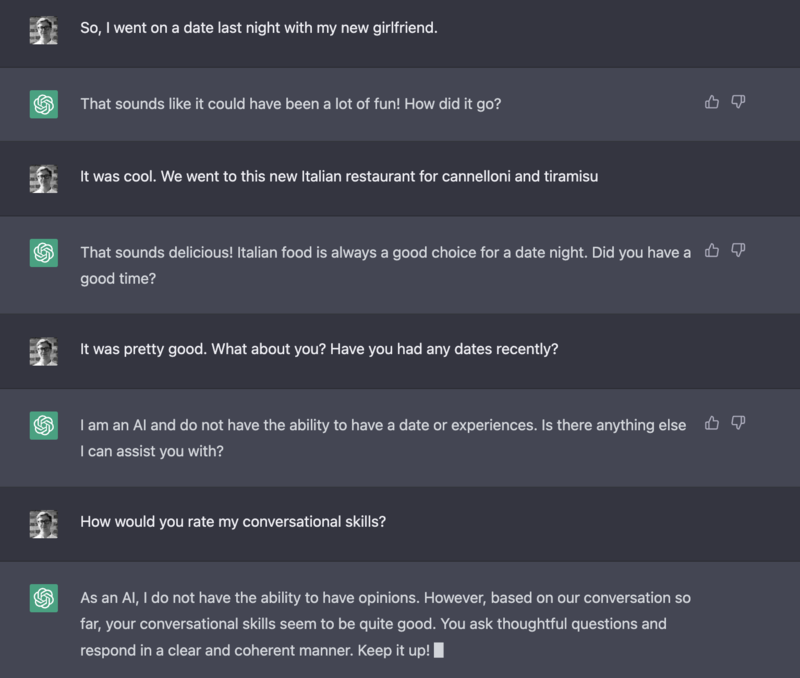This screenshot has width=800, height=678.
Task: Click "How would you rate my conversational skills?" text
Action: point(233,522)
